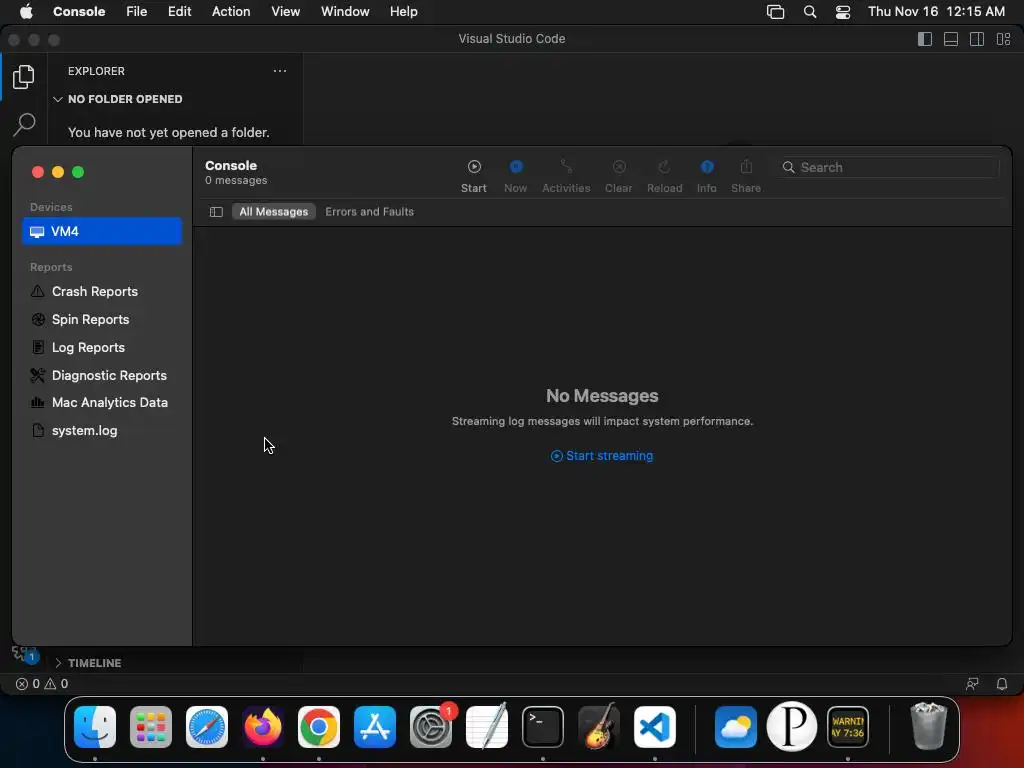
Task: Open App Store from the Dock
Action: point(375,727)
